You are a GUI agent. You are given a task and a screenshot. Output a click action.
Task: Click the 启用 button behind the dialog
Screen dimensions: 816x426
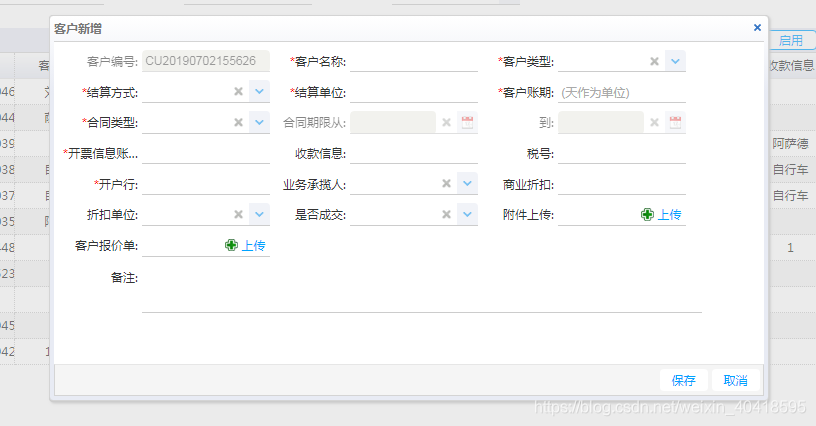(791, 41)
